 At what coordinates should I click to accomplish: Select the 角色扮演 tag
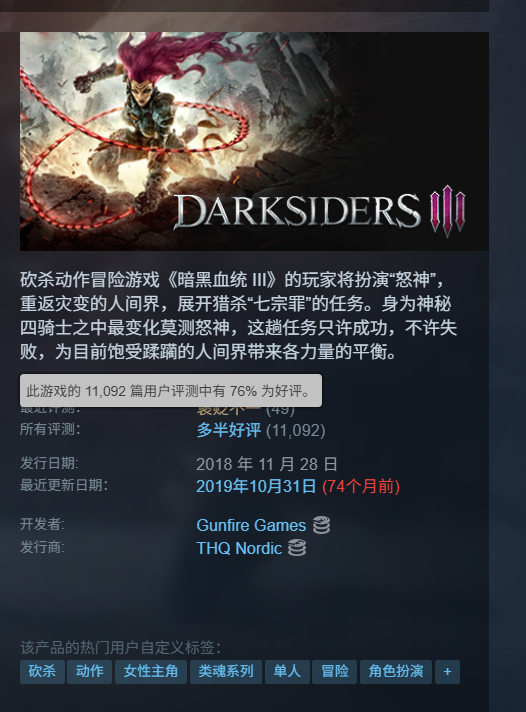click(396, 672)
